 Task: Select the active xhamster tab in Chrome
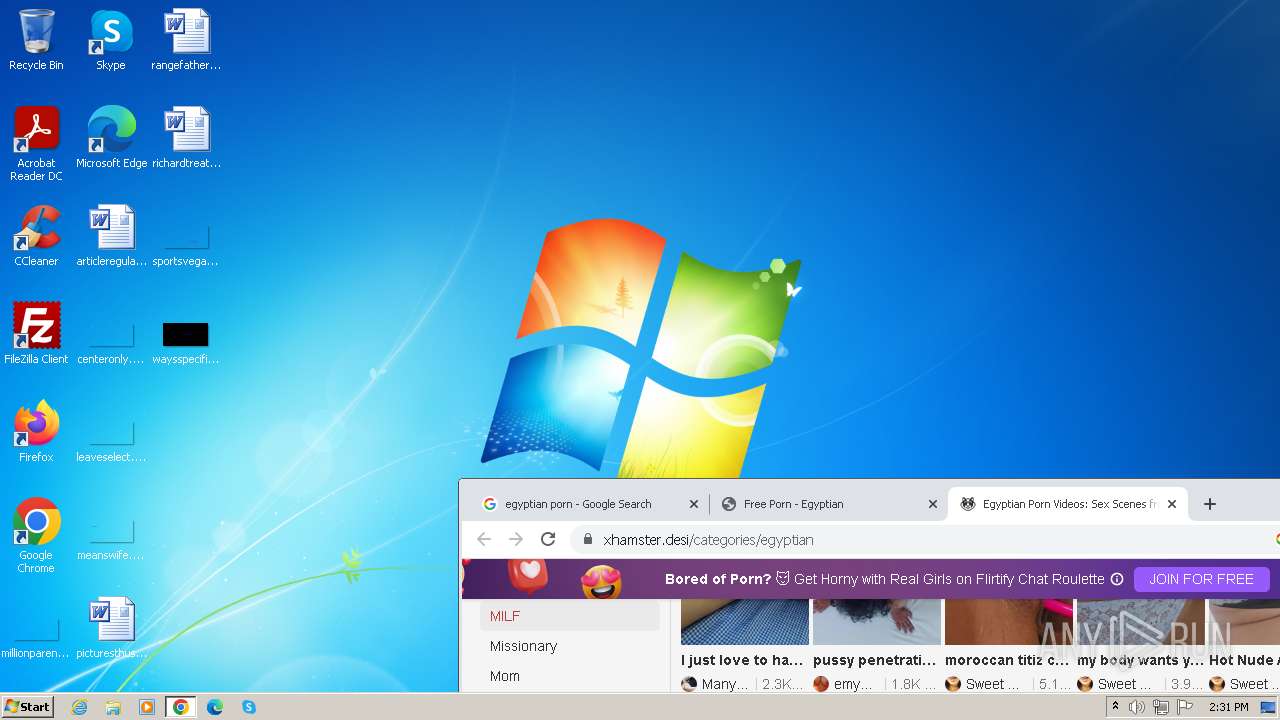point(1069,504)
